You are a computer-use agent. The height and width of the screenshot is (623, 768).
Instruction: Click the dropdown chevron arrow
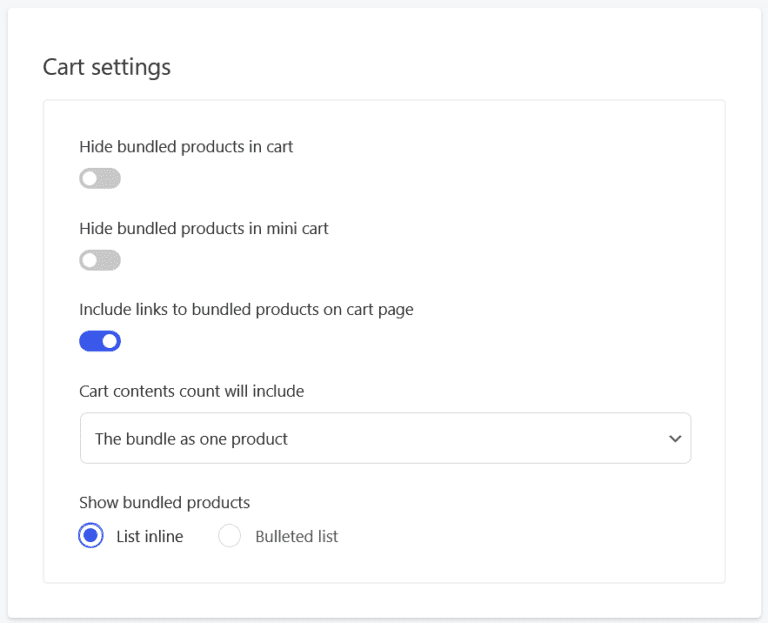[x=675, y=438]
